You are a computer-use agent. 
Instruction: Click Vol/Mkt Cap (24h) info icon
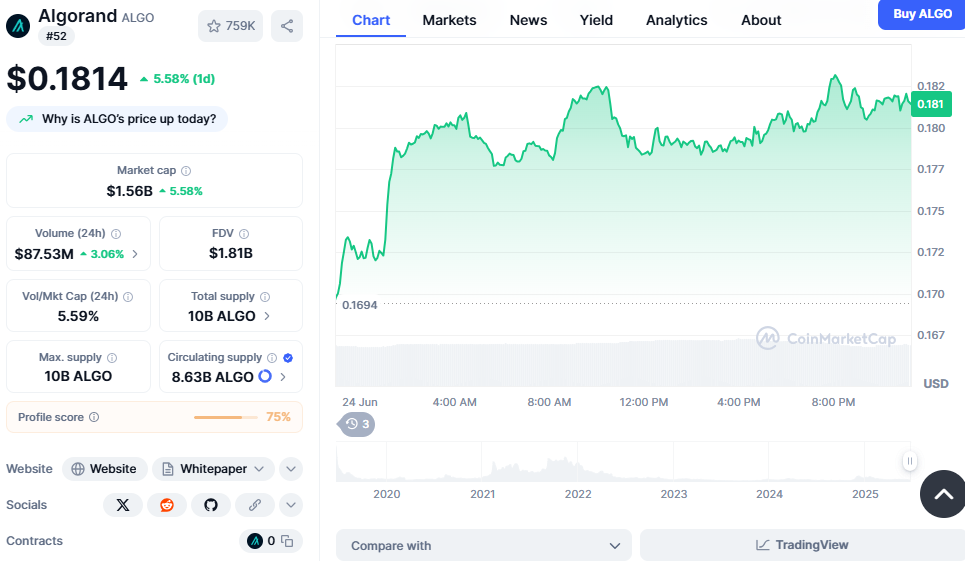128,297
